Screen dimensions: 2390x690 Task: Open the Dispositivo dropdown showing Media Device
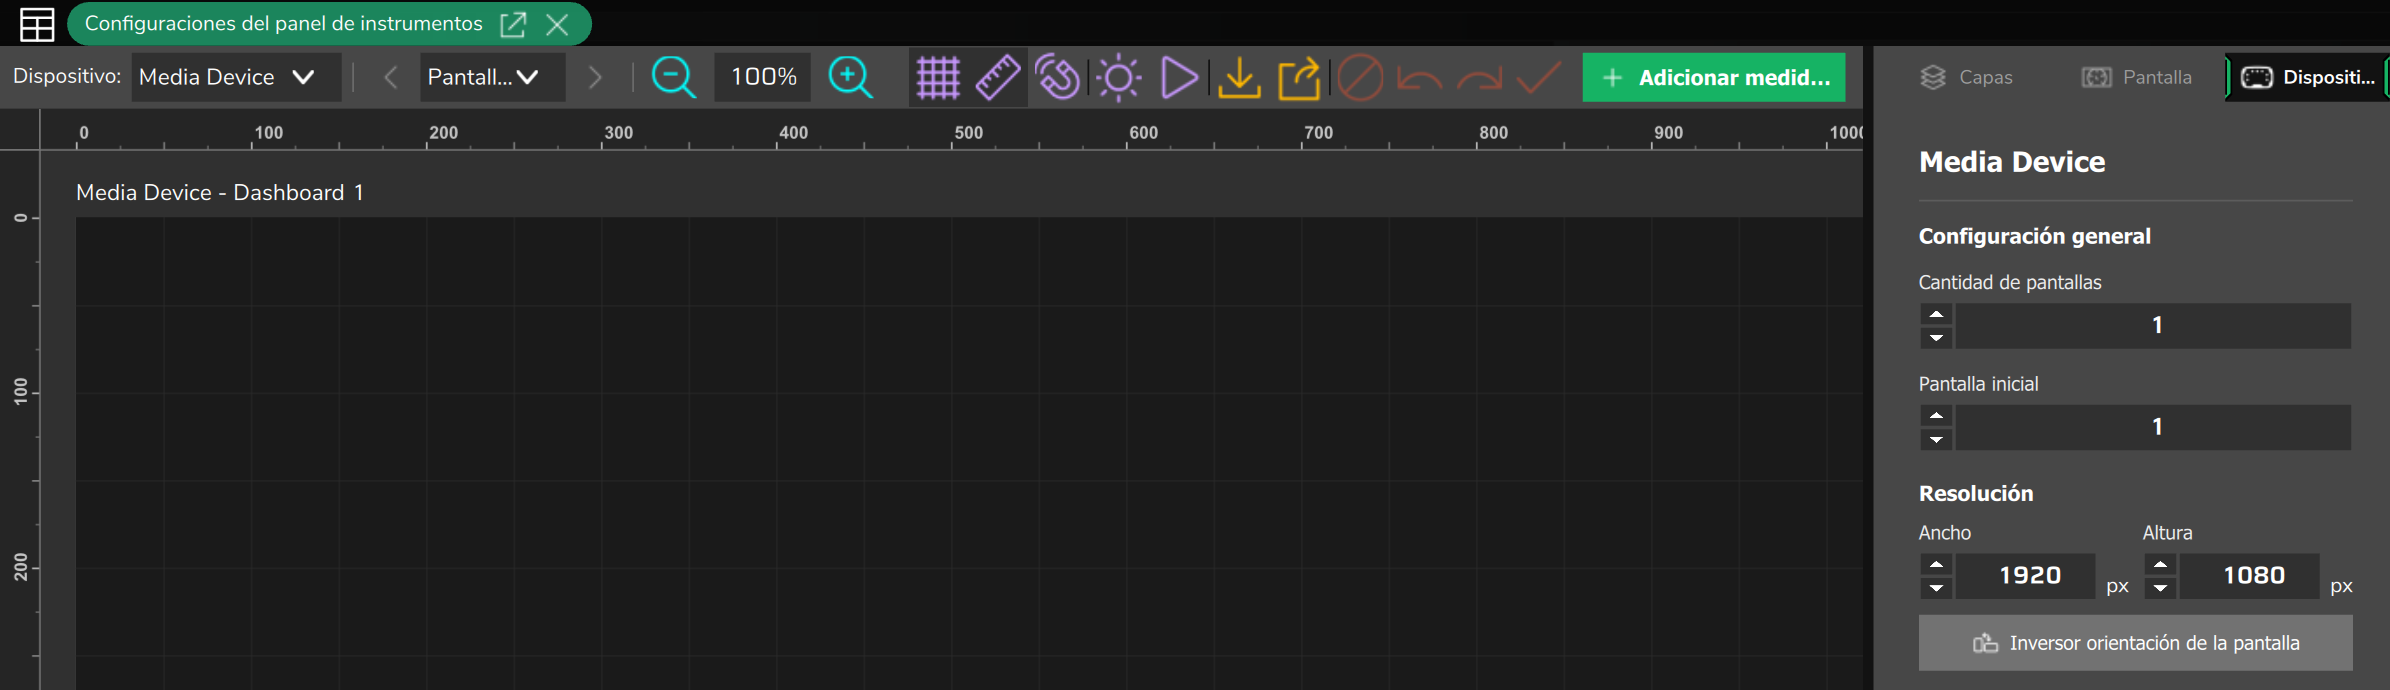236,77
